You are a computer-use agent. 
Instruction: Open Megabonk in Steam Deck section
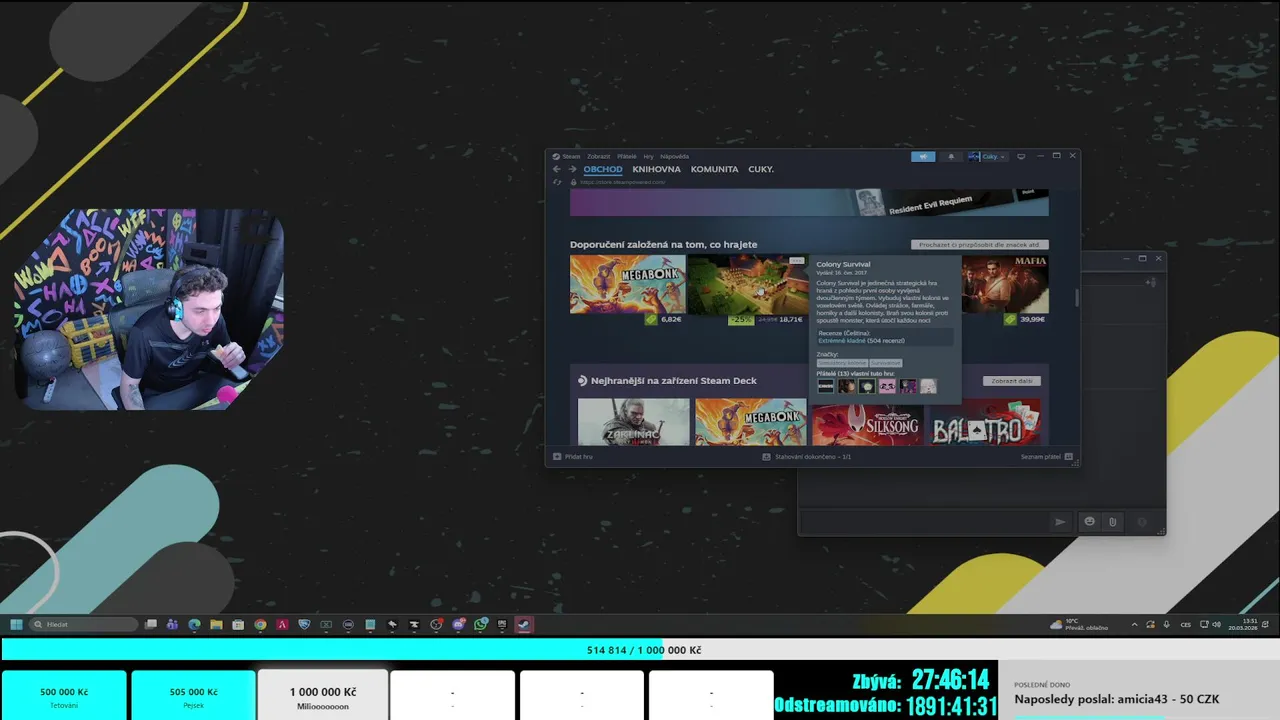750,422
